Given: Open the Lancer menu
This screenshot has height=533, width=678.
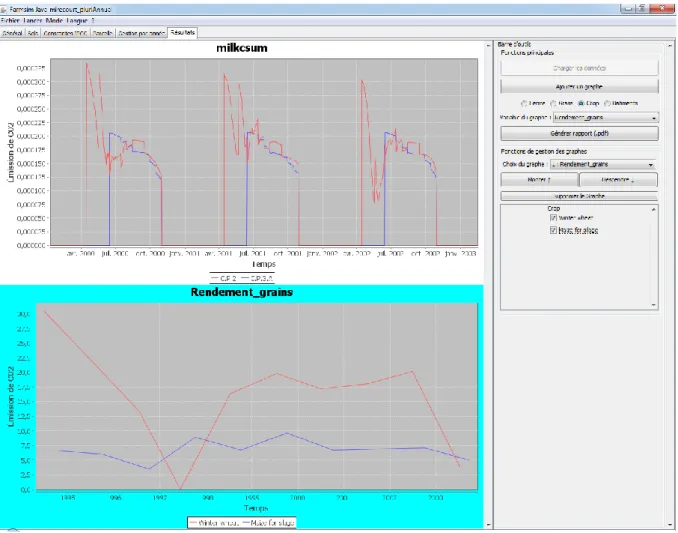Looking at the screenshot, I should (33, 20).
